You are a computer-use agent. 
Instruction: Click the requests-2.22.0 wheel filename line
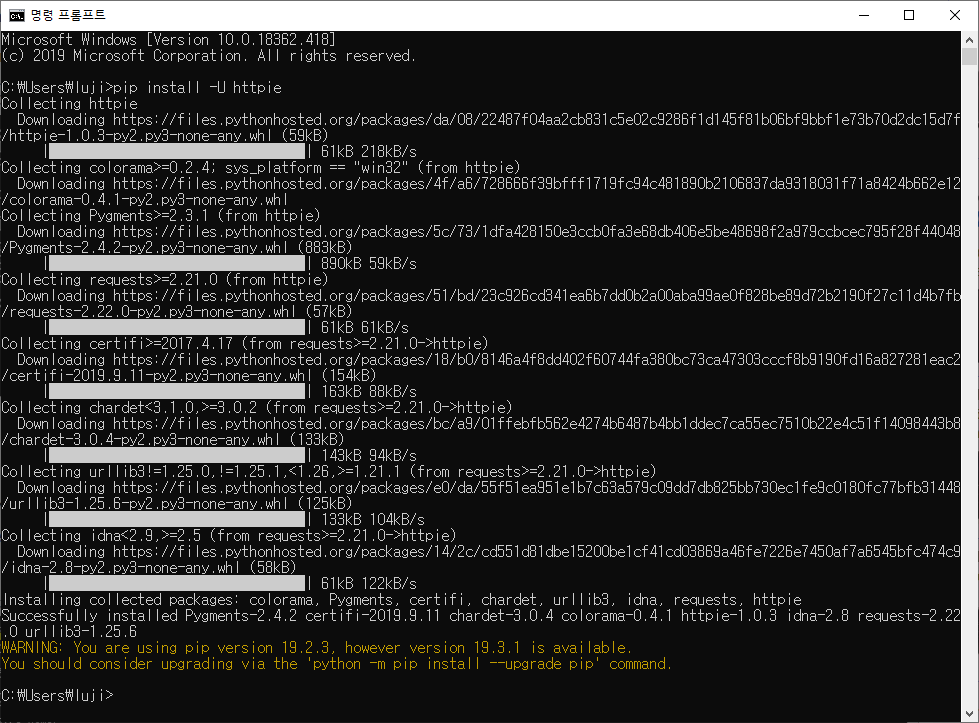pos(177,312)
